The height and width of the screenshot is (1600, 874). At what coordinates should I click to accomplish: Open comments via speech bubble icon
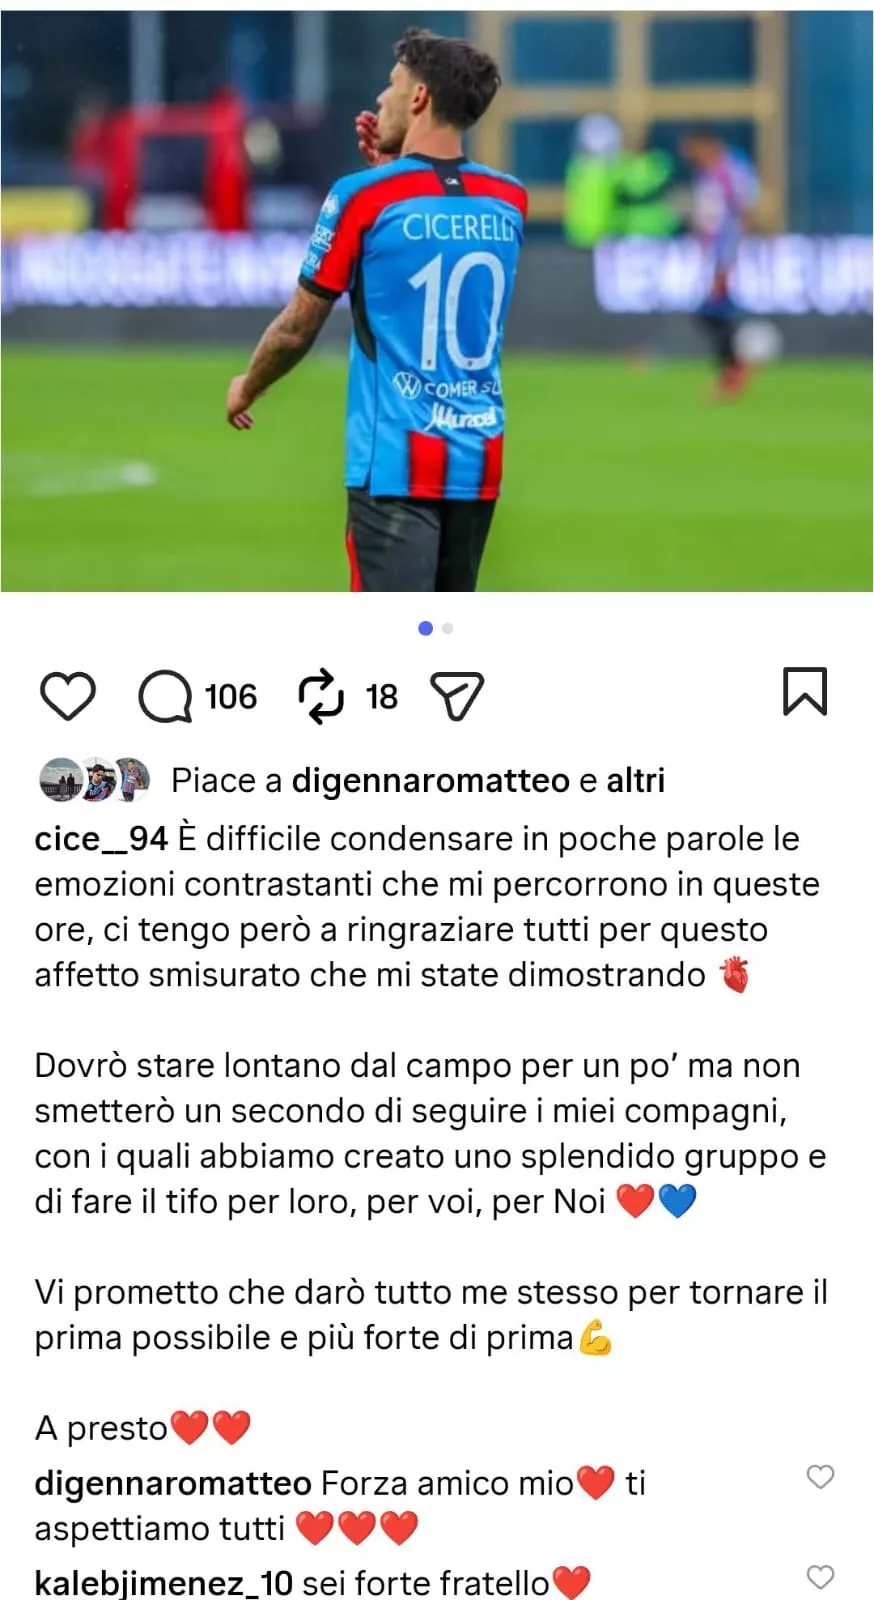165,696
